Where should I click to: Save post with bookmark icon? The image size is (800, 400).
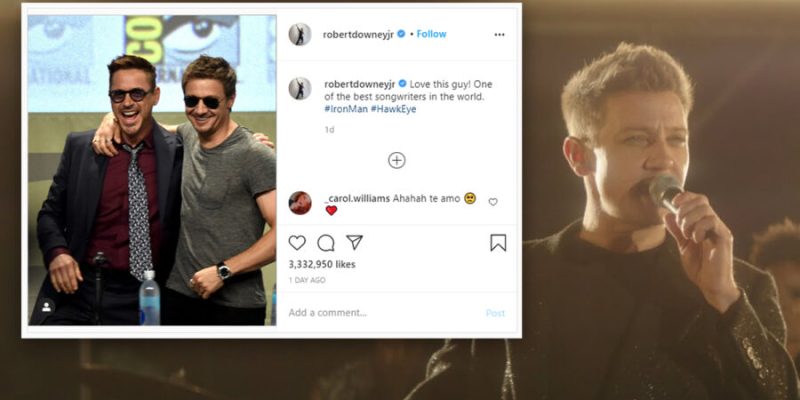(x=498, y=243)
